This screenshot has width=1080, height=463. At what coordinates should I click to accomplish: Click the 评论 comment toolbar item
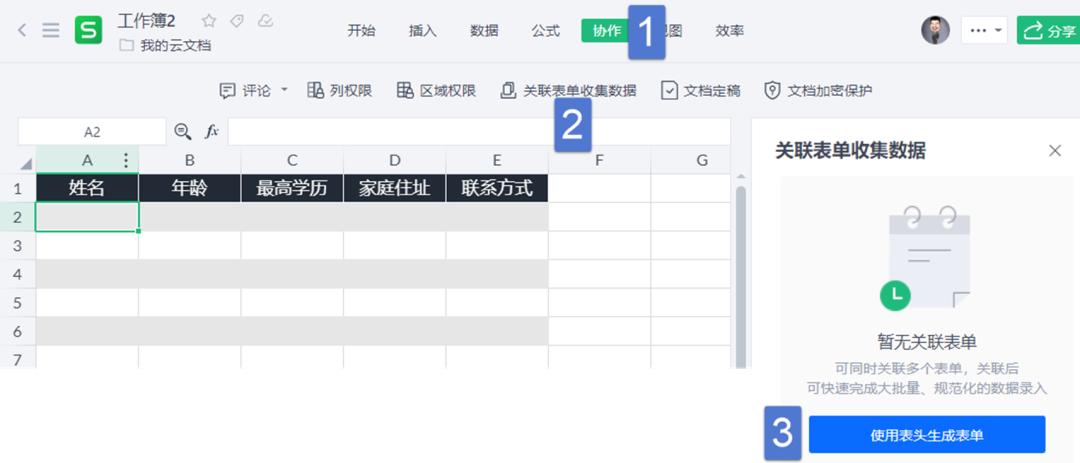pos(246,90)
